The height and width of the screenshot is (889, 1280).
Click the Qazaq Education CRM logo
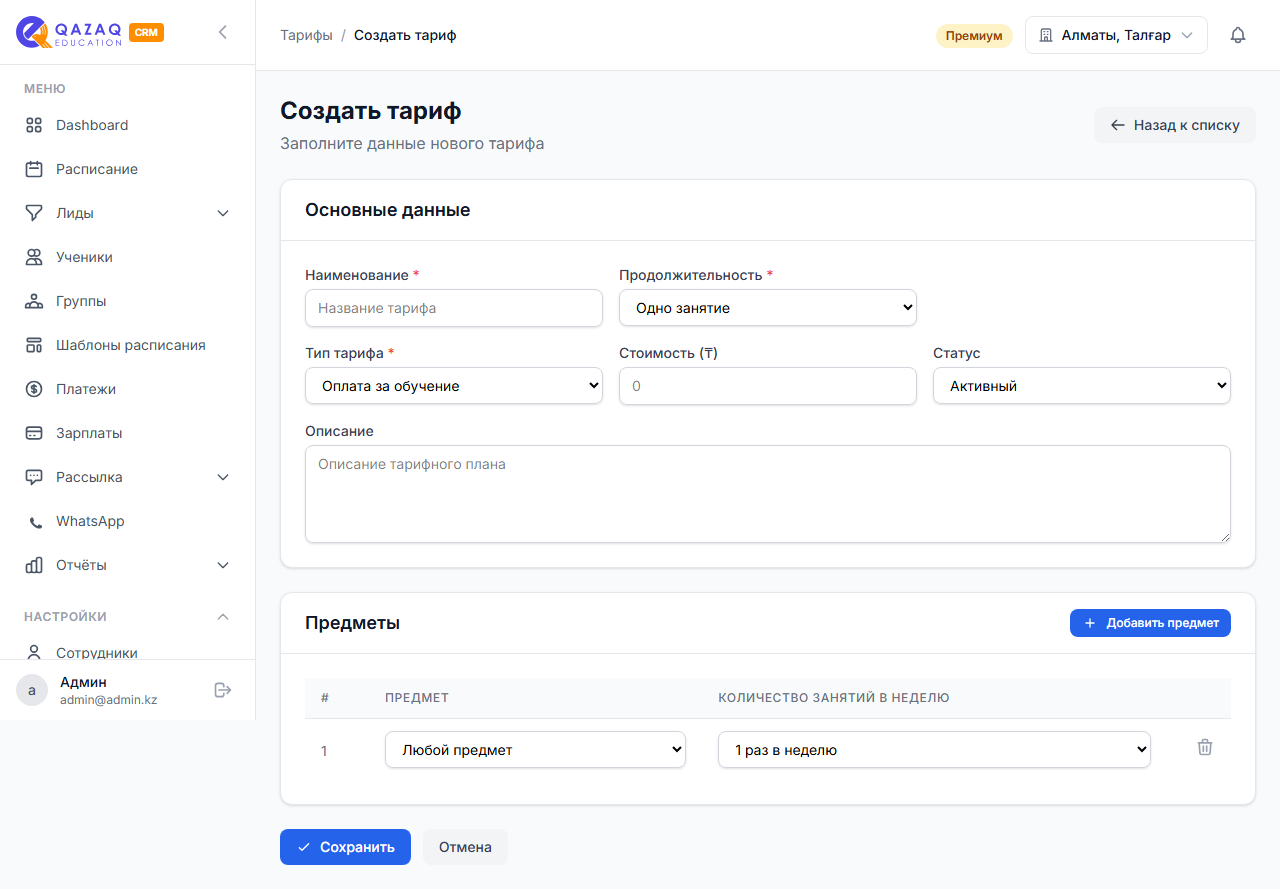click(x=90, y=32)
